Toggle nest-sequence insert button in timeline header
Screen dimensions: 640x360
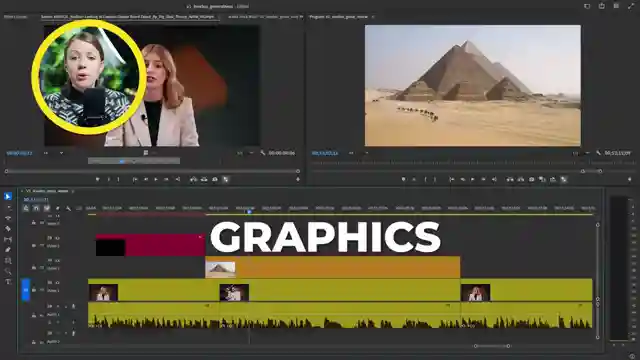click(26, 208)
